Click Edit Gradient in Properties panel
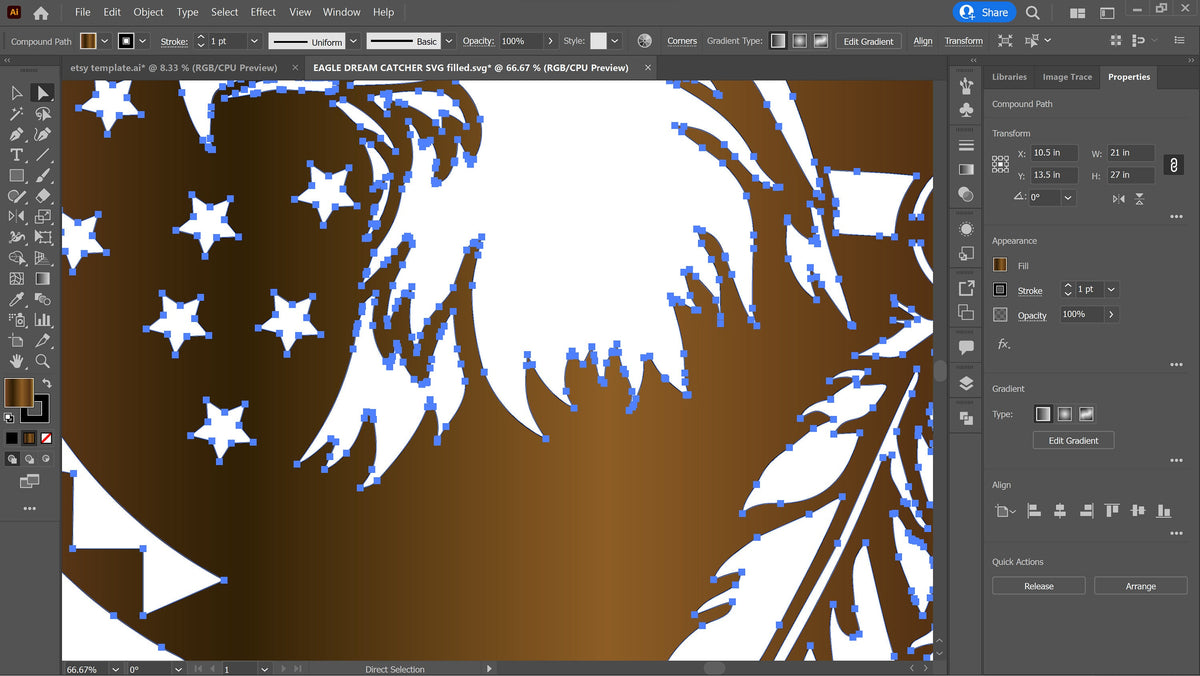 [x=1073, y=440]
